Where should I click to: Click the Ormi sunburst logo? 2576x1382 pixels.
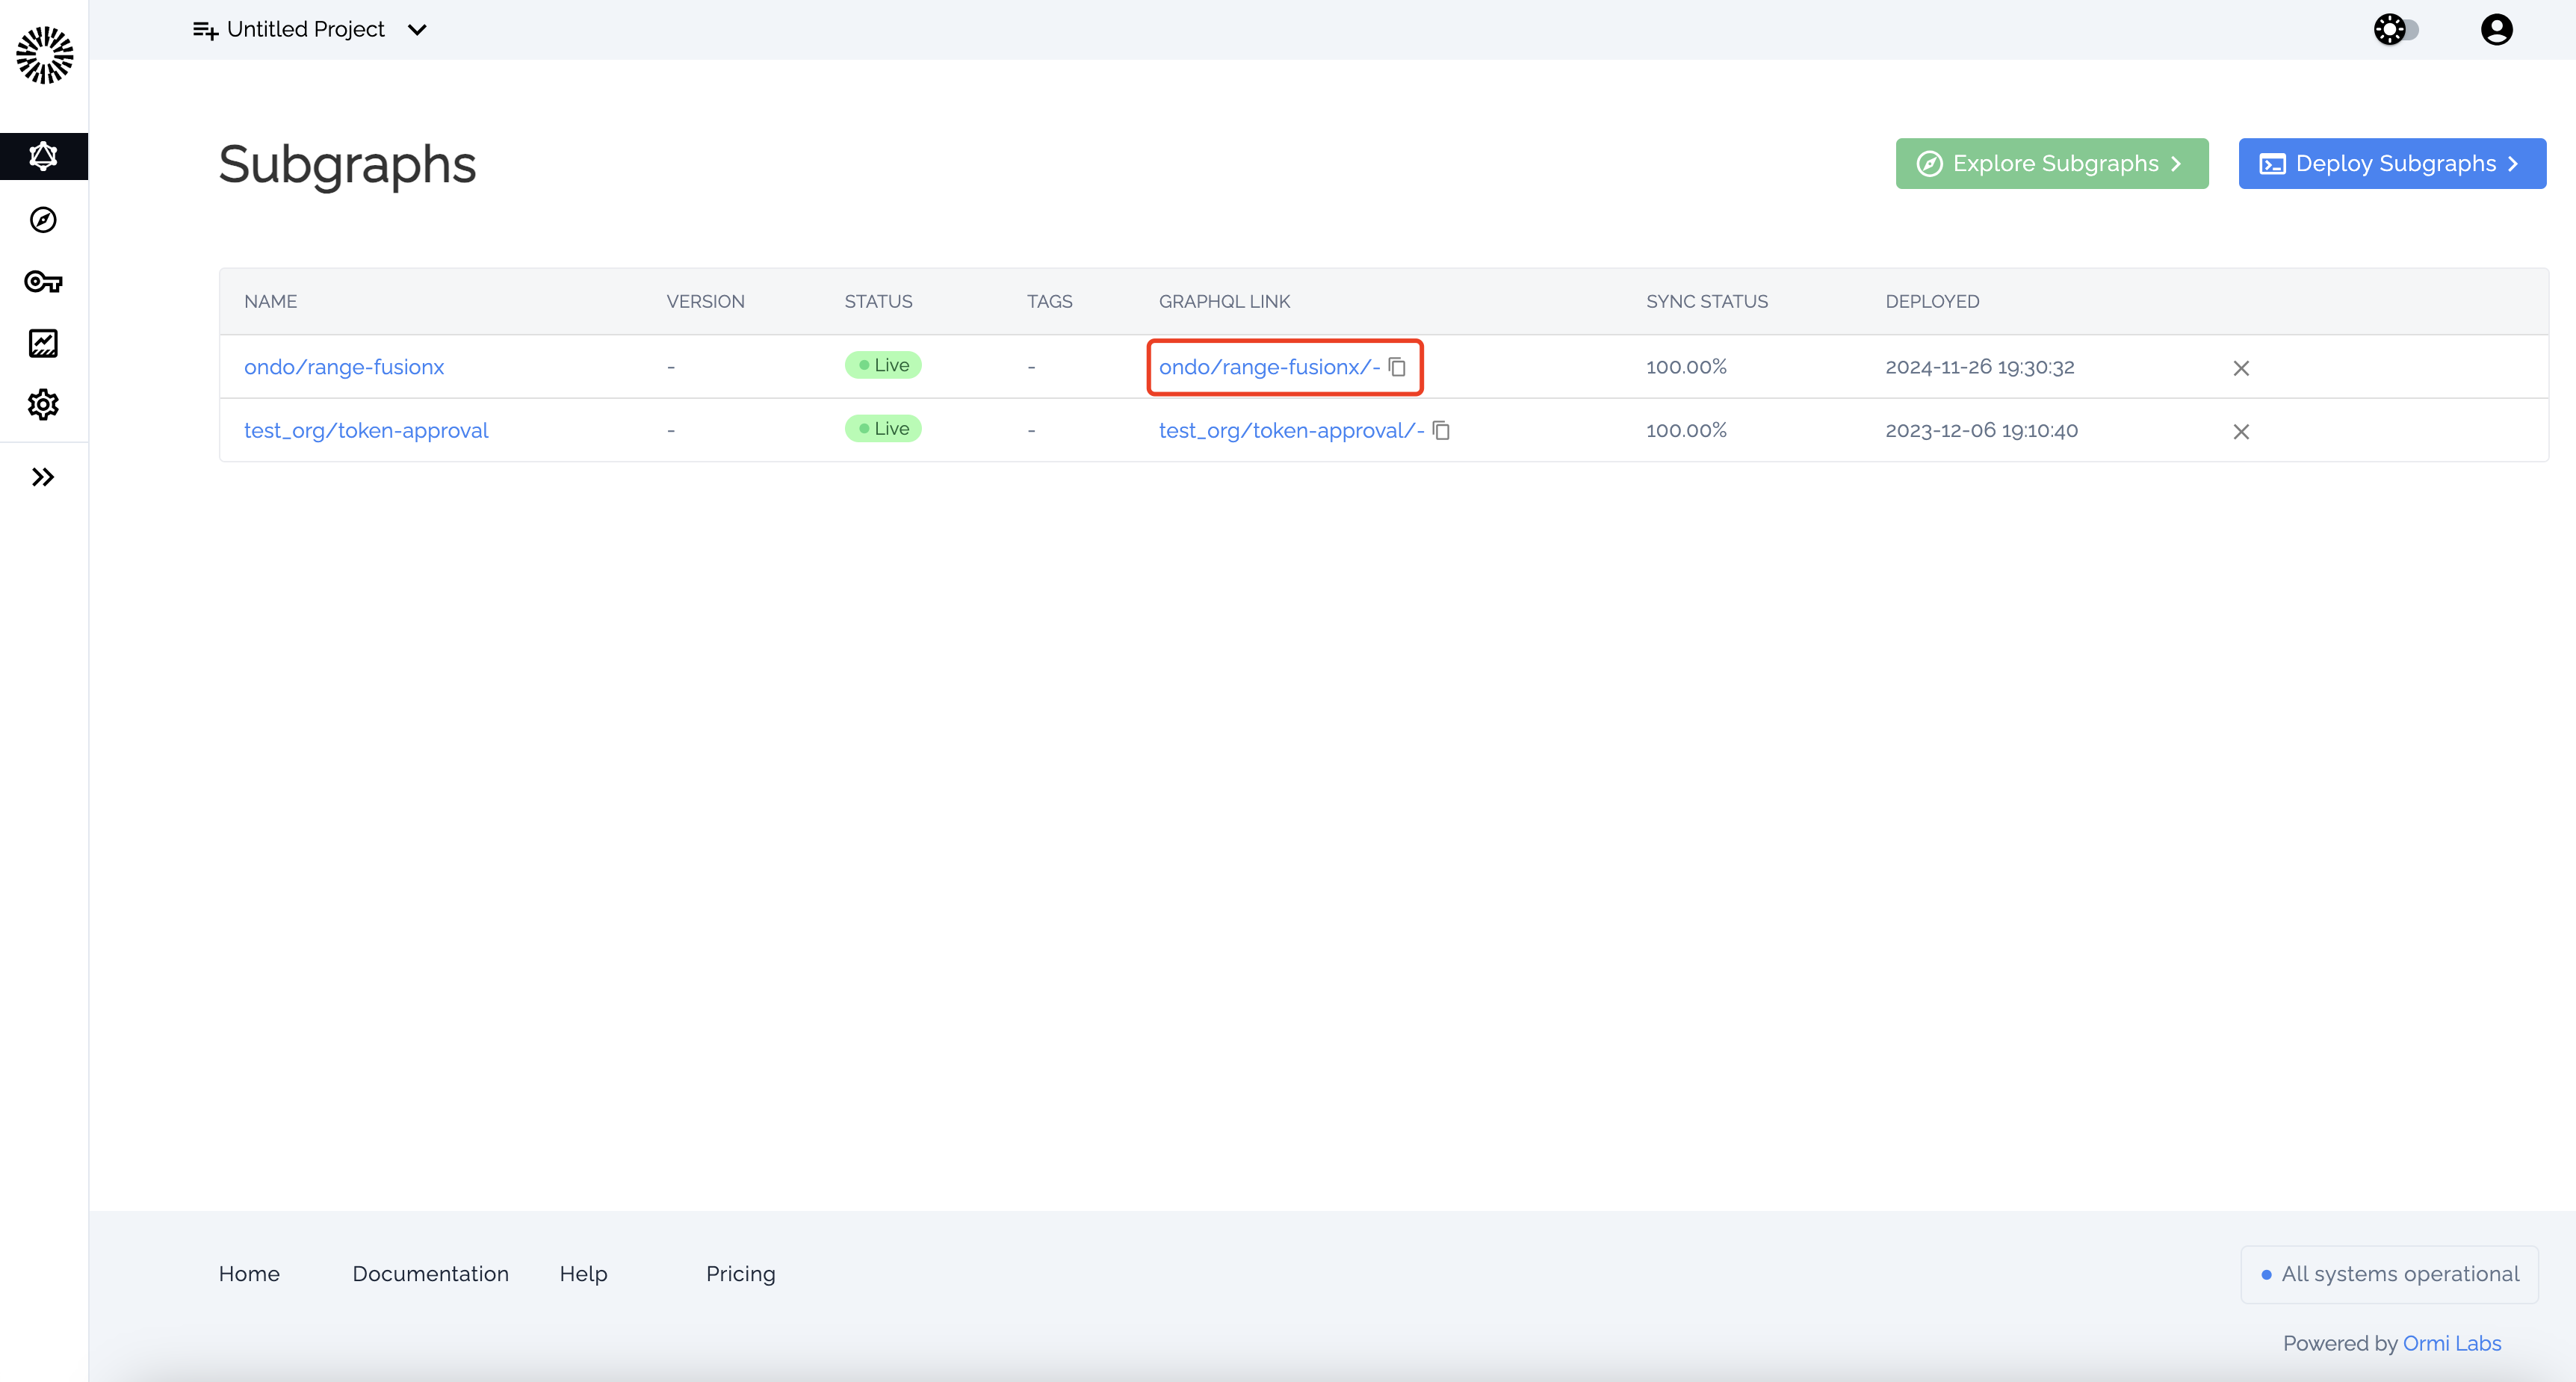tap(44, 55)
